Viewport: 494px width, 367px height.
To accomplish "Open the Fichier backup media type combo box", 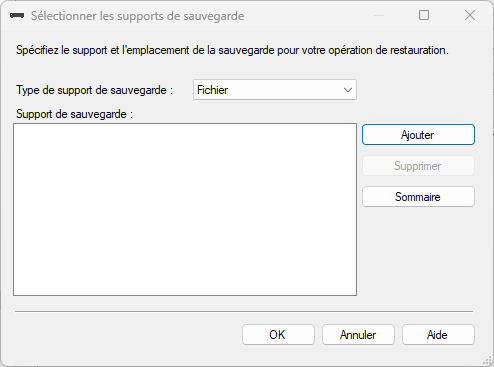I will (275, 90).
